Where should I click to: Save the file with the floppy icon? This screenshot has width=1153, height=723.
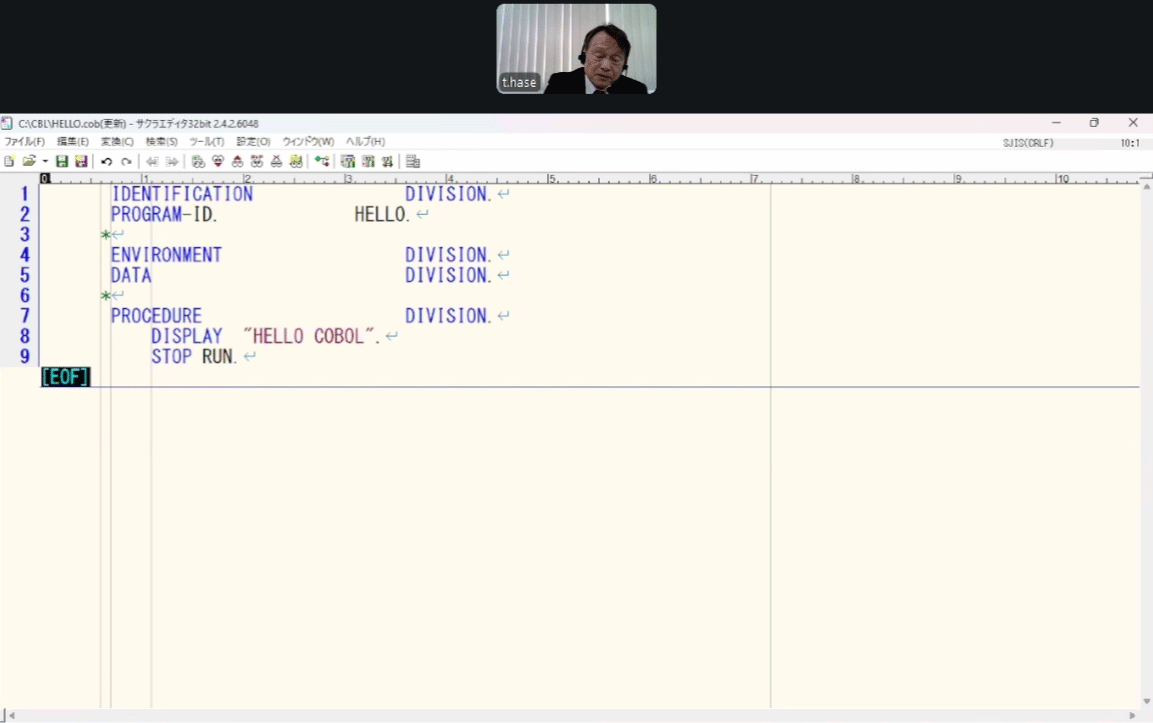tap(62, 161)
